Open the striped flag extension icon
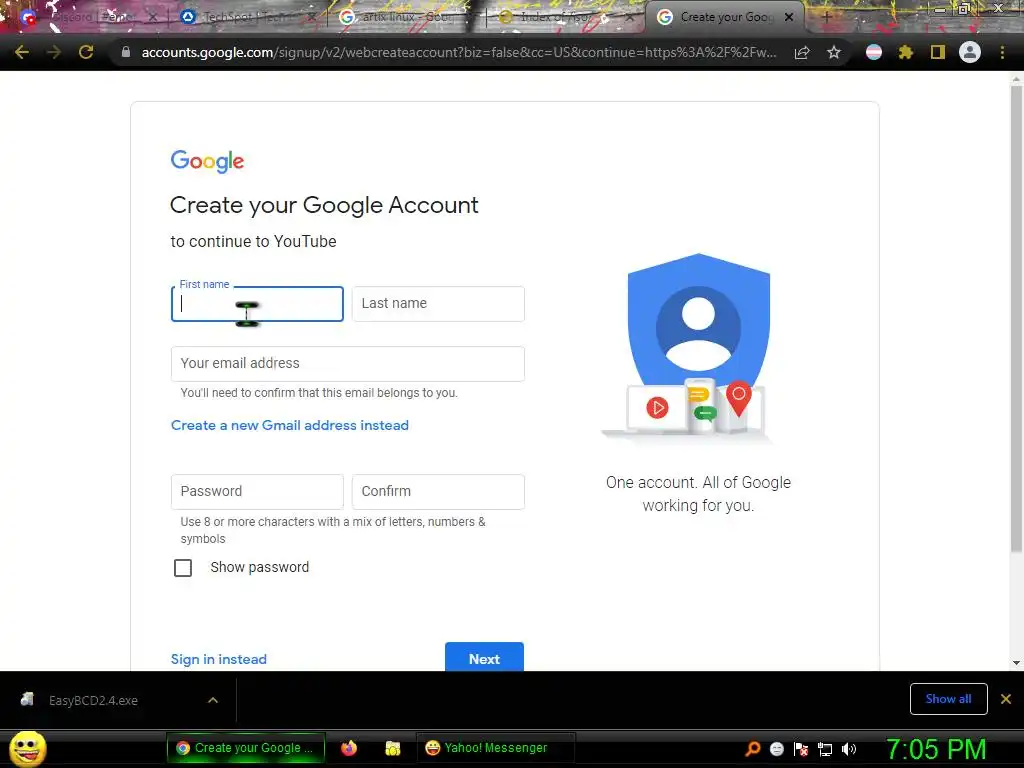Image resolution: width=1024 pixels, height=768 pixels. click(x=874, y=52)
